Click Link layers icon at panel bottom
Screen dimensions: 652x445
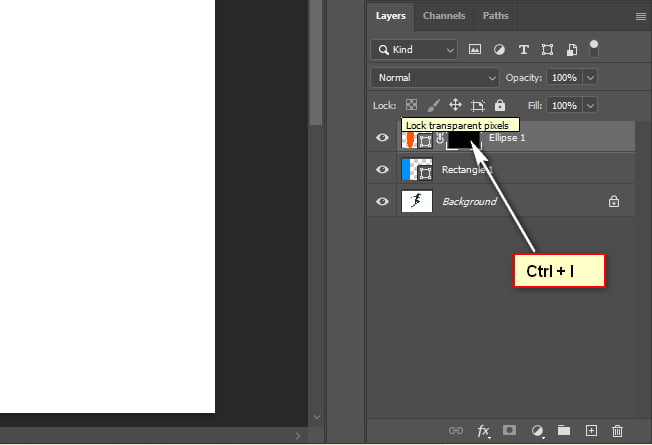456,430
